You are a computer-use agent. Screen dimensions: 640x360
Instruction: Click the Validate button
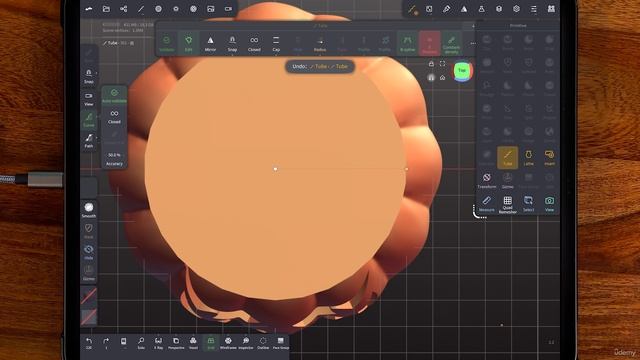pos(167,43)
